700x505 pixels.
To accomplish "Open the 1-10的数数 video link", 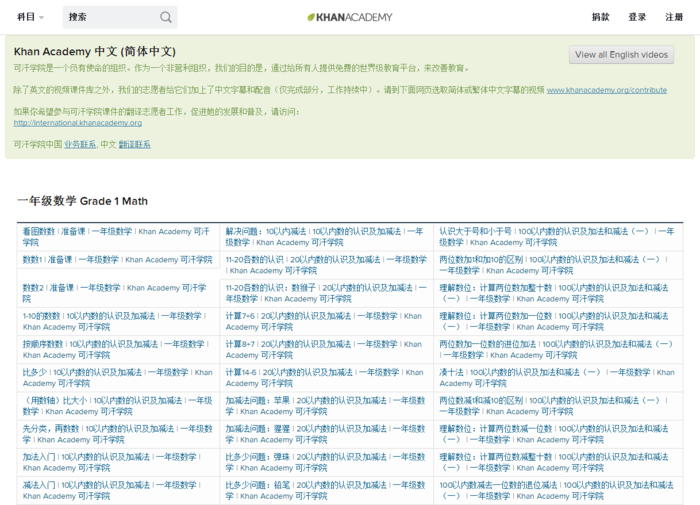I will pos(114,321).
